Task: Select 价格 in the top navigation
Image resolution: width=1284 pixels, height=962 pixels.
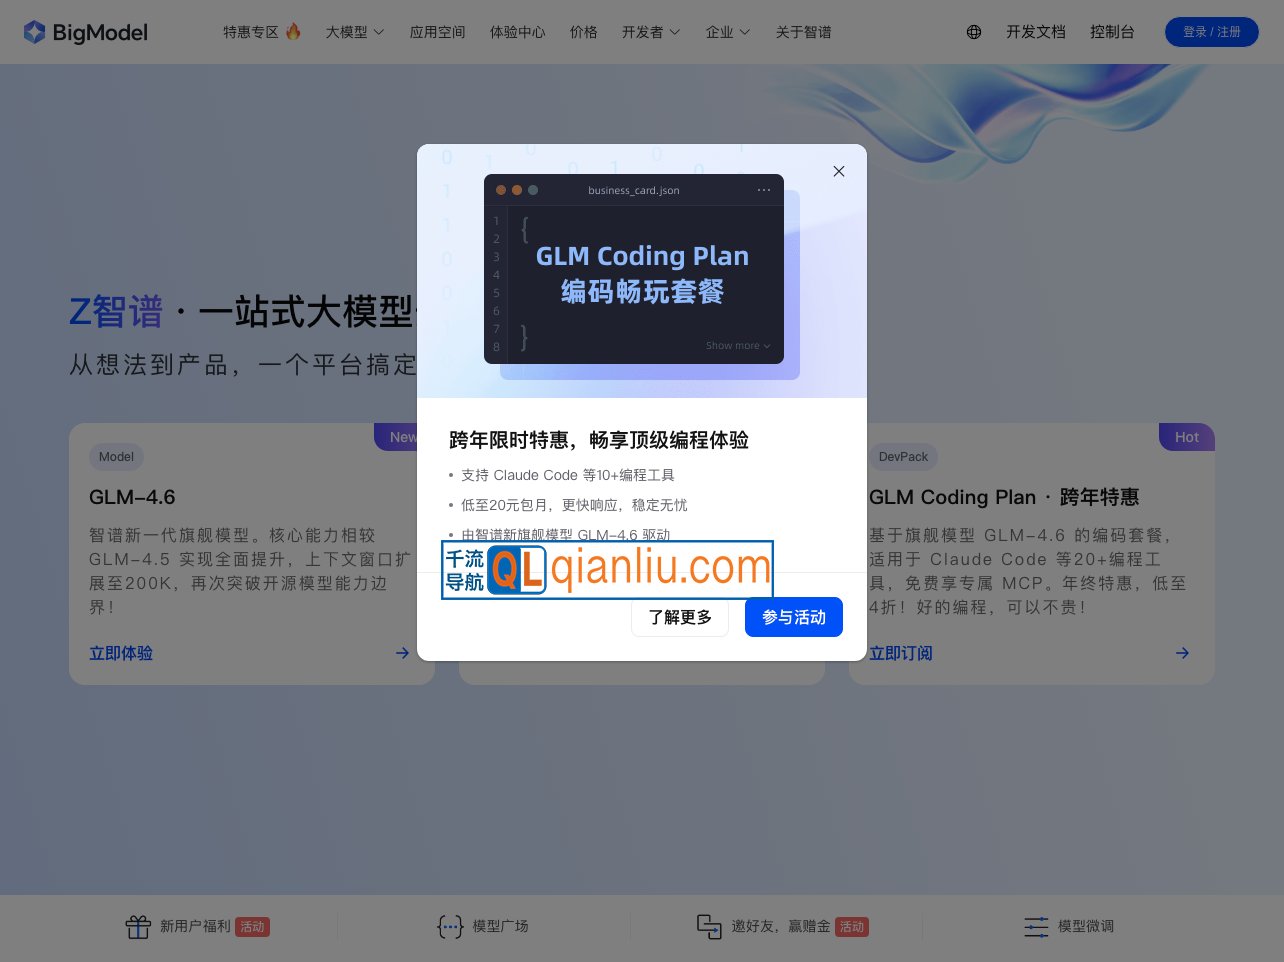Action: (584, 32)
